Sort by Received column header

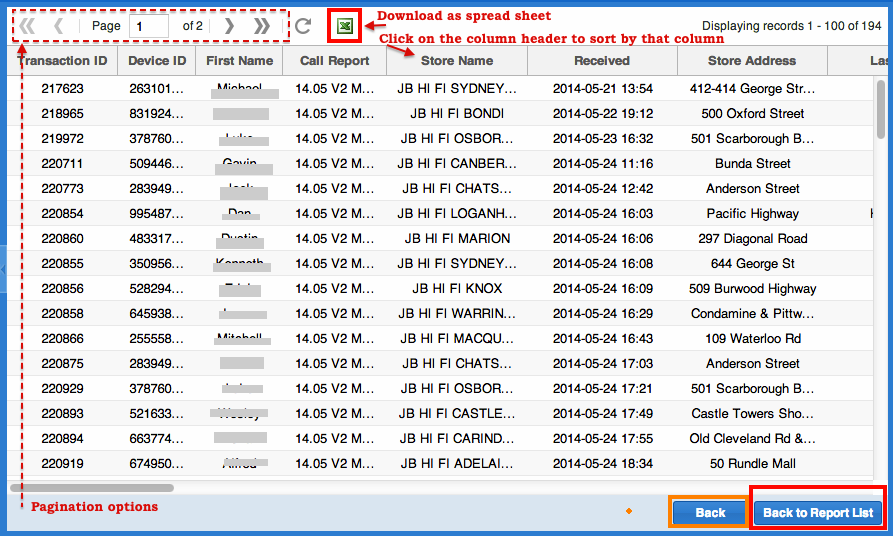(602, 61)
